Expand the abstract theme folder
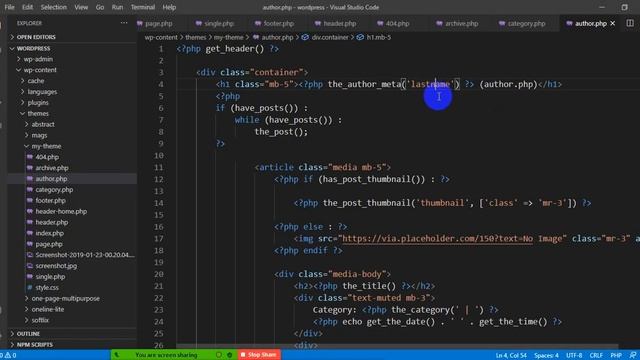 click(43, 124)
